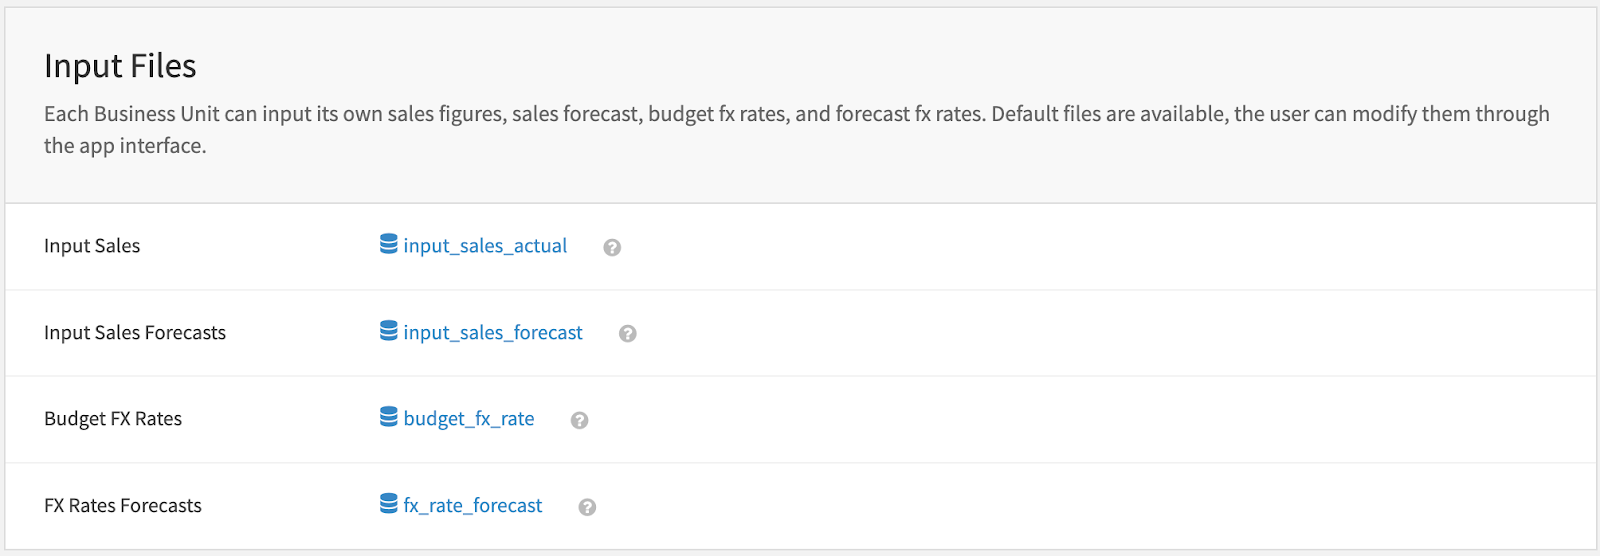Select the Budget FX Rates label
This screenshot has height=556, width=1600.
point(113,419)
